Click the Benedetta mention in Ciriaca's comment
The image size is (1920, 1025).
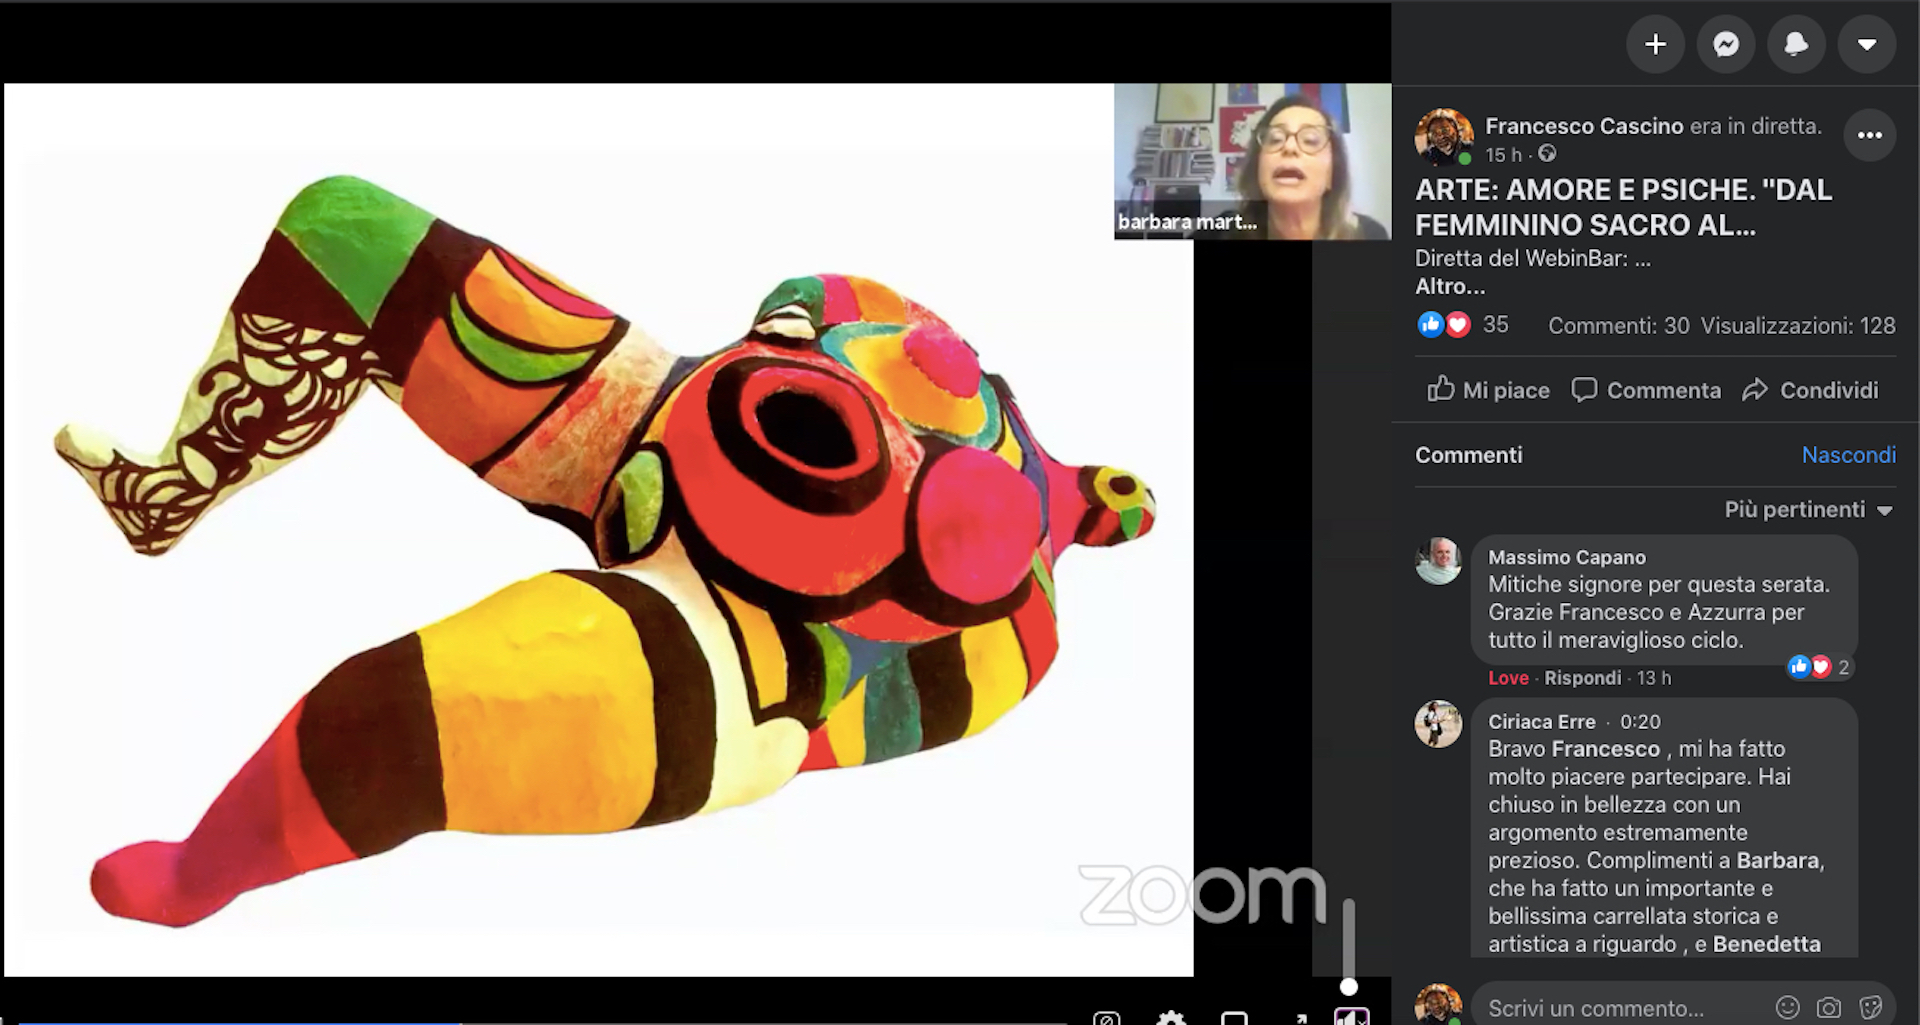point(1766,944)
